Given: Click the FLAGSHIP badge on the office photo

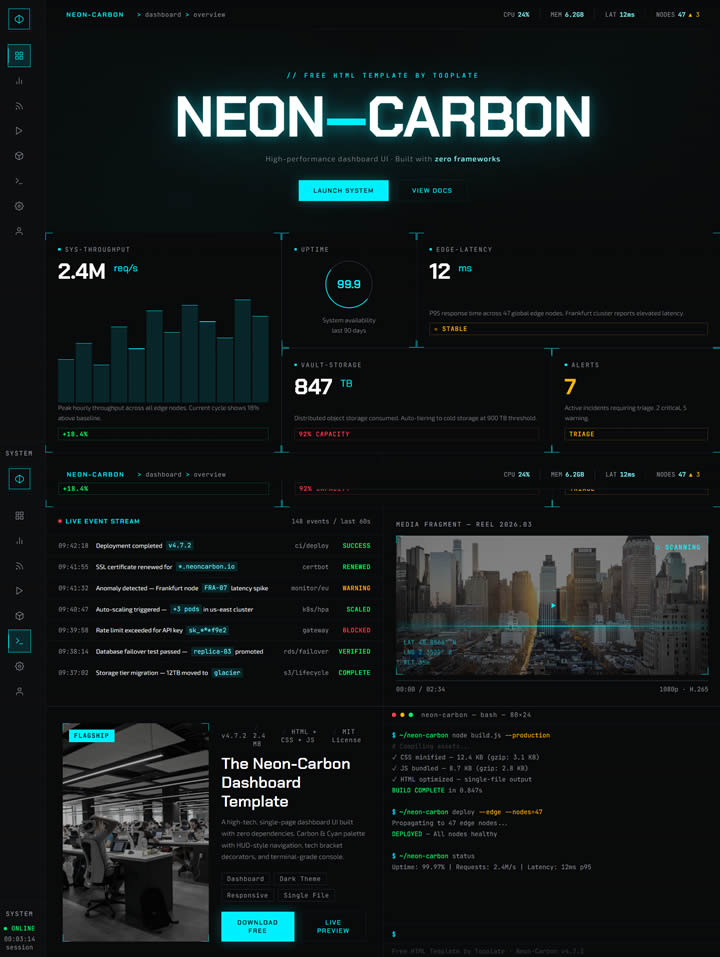Looking at the screenshot, I should 92,736.
